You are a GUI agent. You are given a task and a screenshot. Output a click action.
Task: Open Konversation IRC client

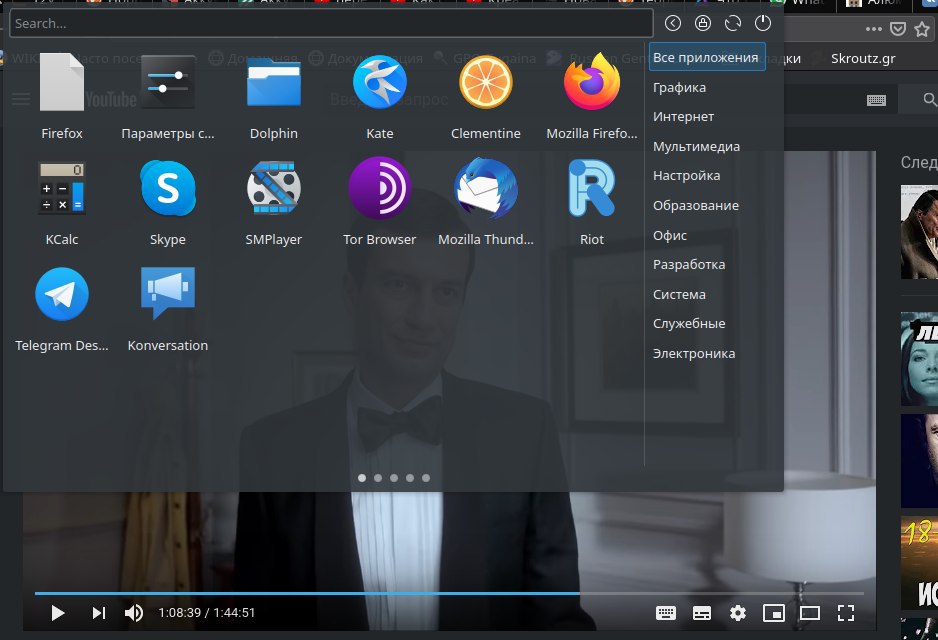(168, 292)
